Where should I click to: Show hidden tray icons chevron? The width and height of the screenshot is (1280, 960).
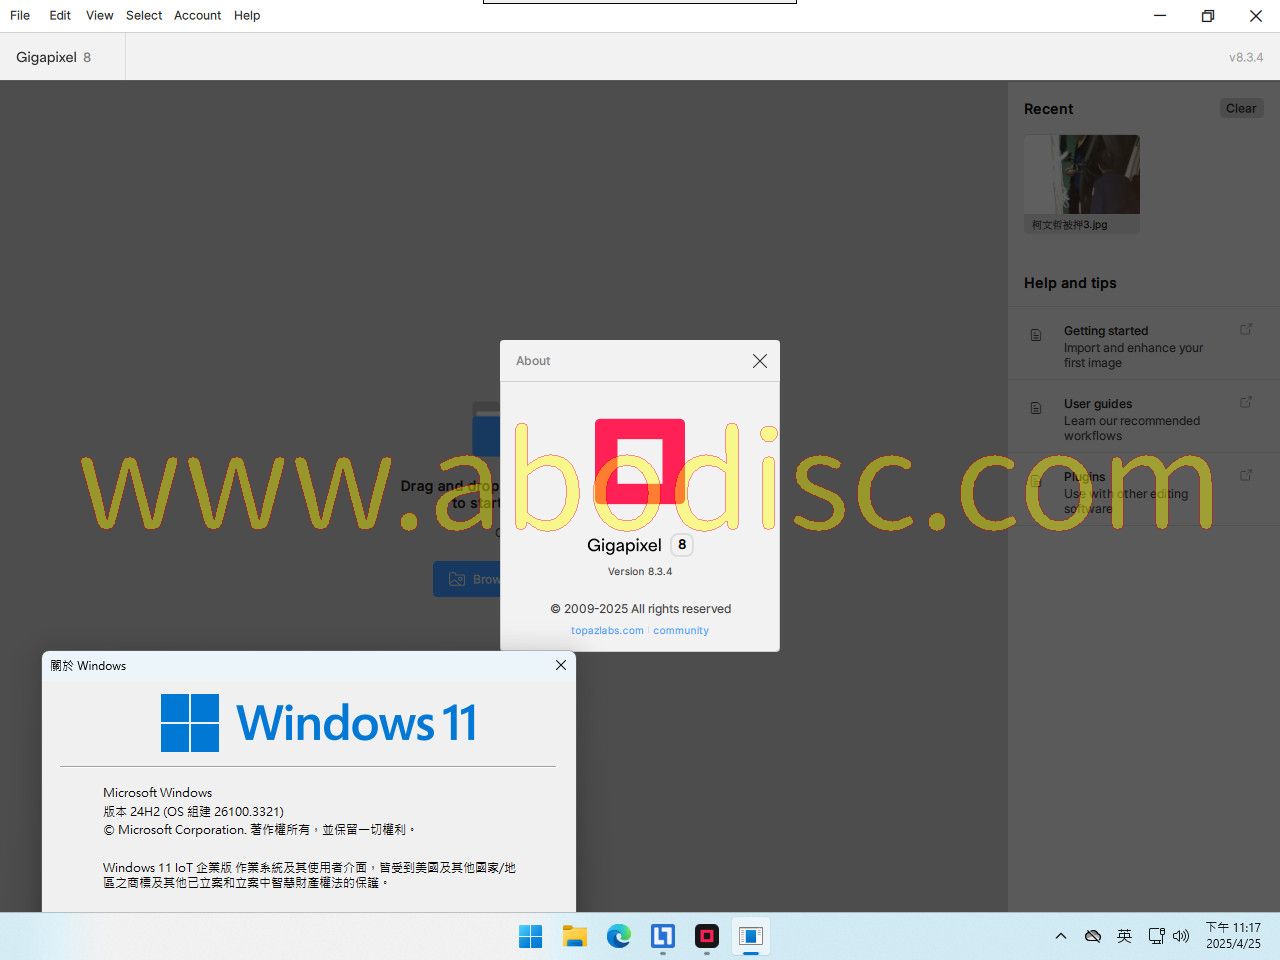(x=1061, y=936)
